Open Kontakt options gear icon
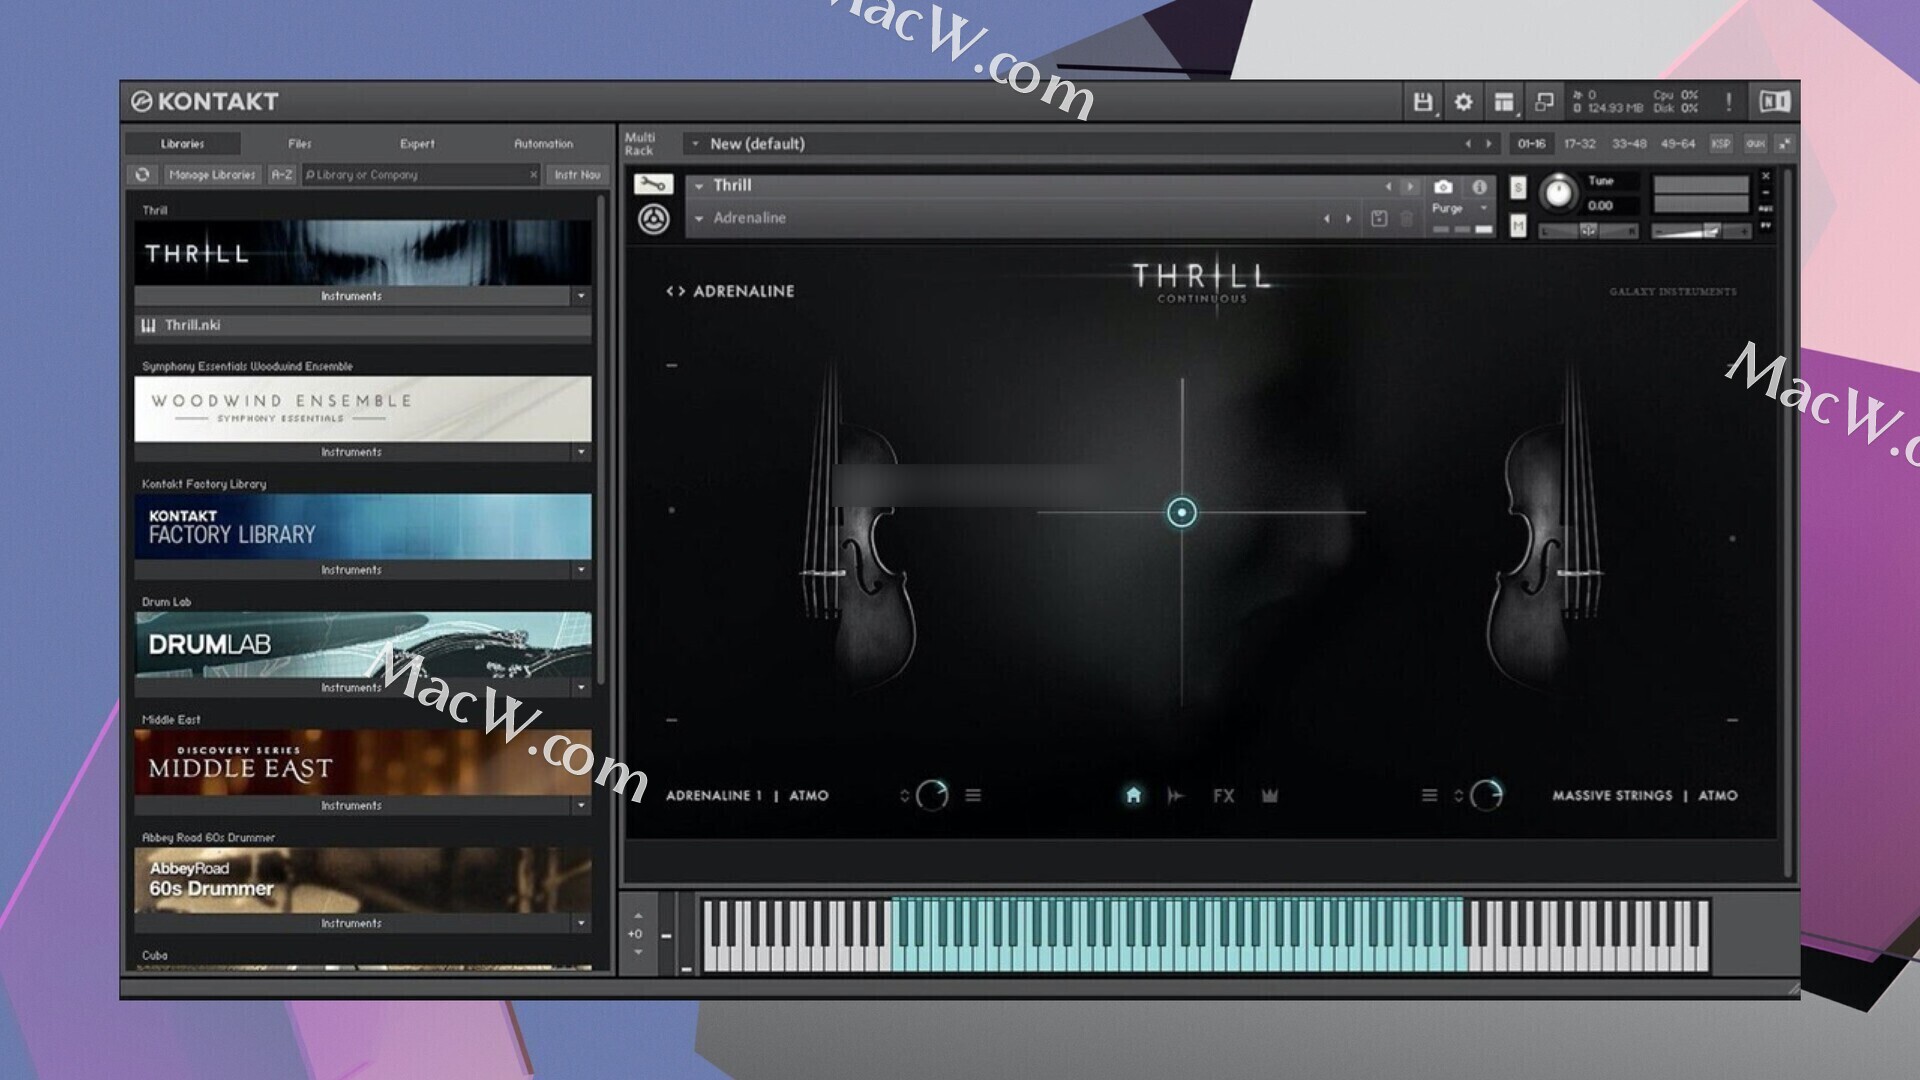Image resolution: width=1920 pixels, height=1080 pixels. click(x=1463, y=102)
